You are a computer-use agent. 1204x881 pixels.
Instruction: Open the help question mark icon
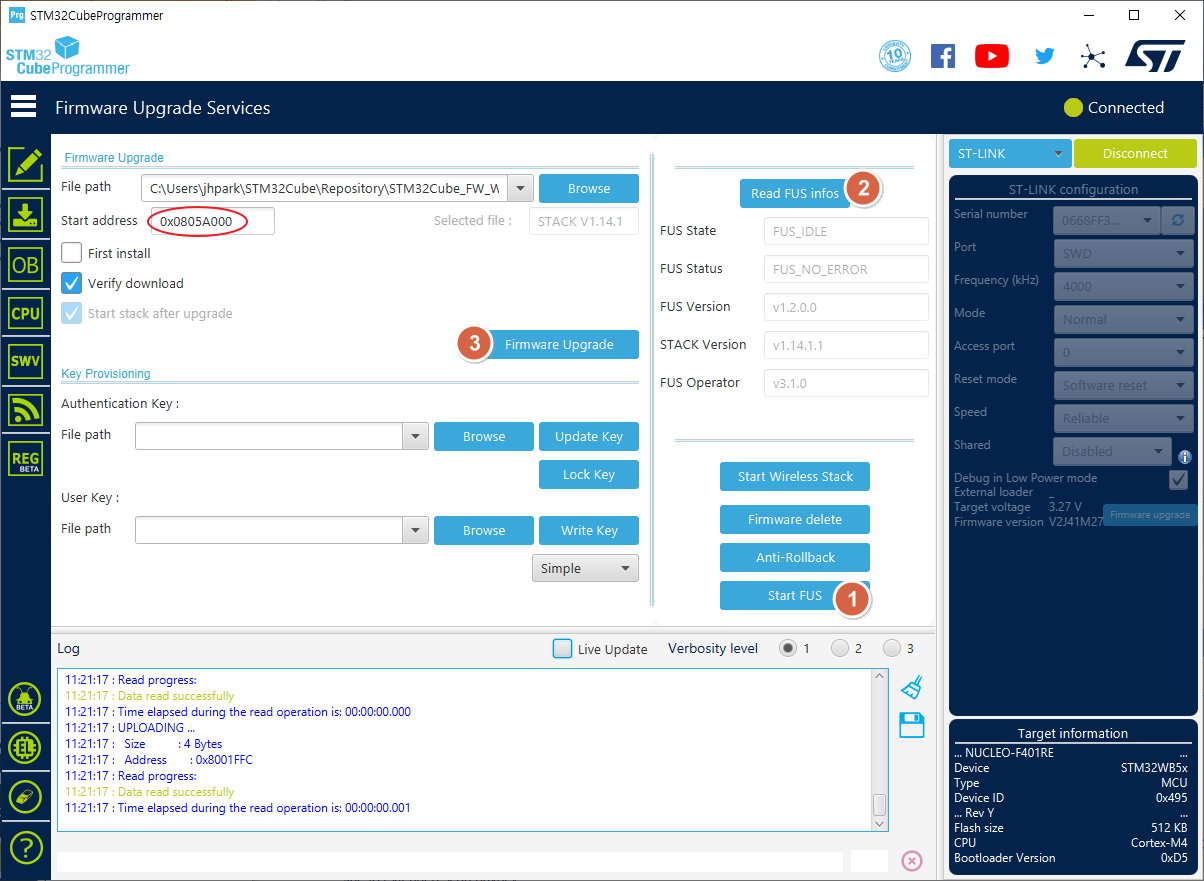point(25,847)
